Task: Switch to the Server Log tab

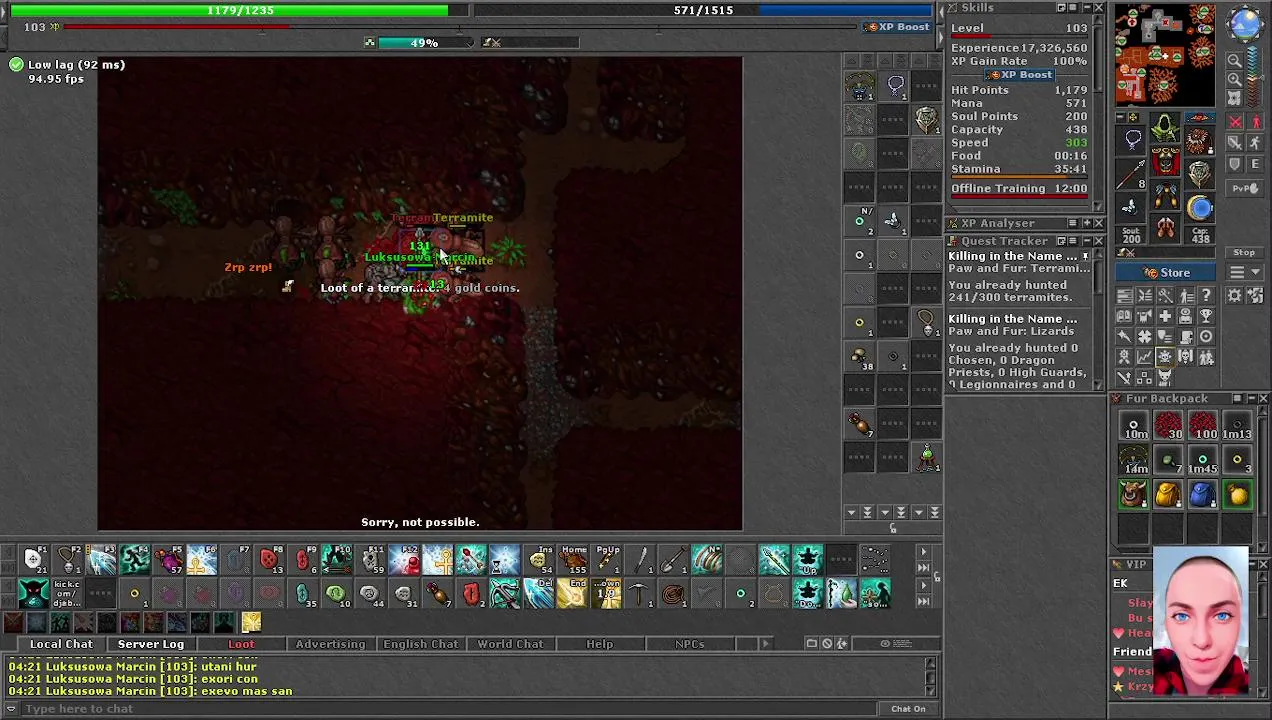Action: 151,644
